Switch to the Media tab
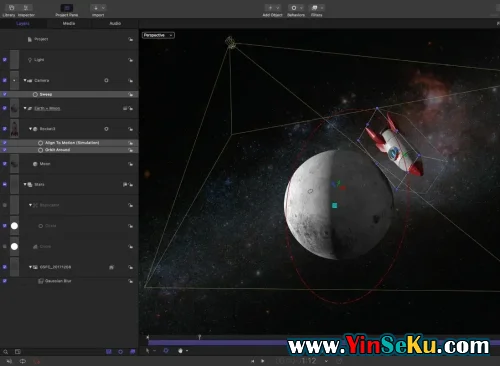 (x=69, y=23)
